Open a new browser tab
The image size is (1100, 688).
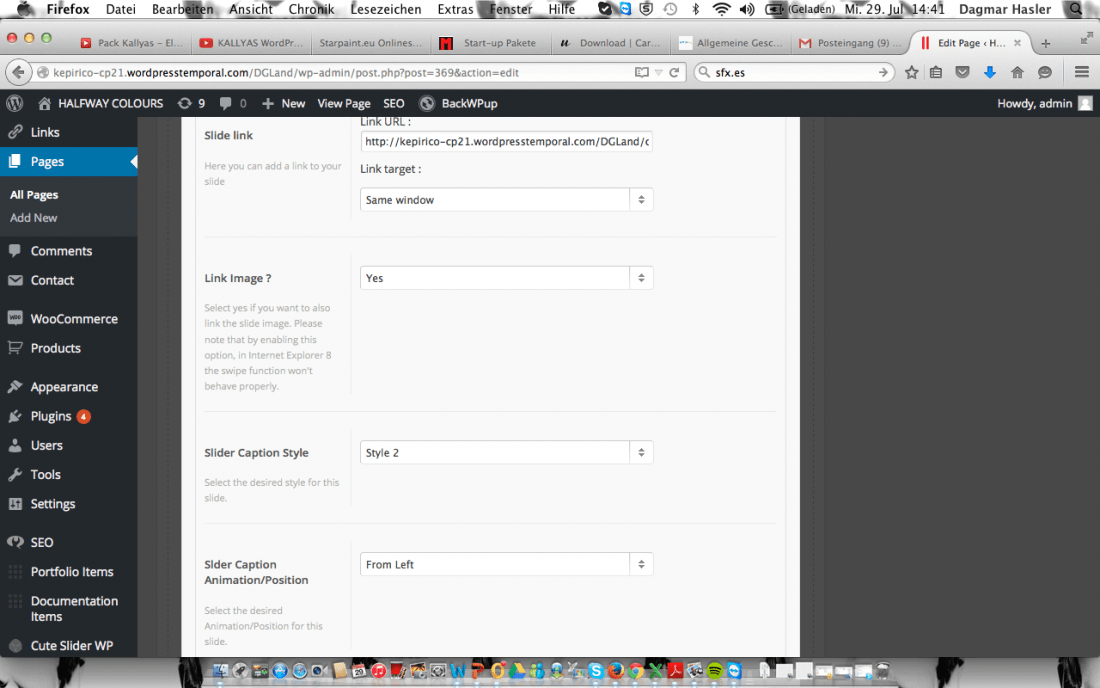pyautogui.click(x=1045, y=43)
